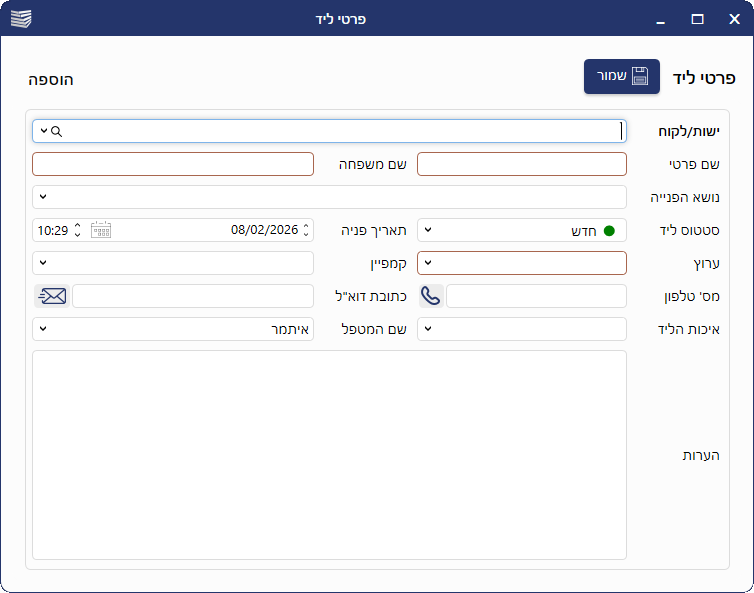Minimize the פרטי ליד window
Viewport: 754px width, 593px height.
coord(660,19)
